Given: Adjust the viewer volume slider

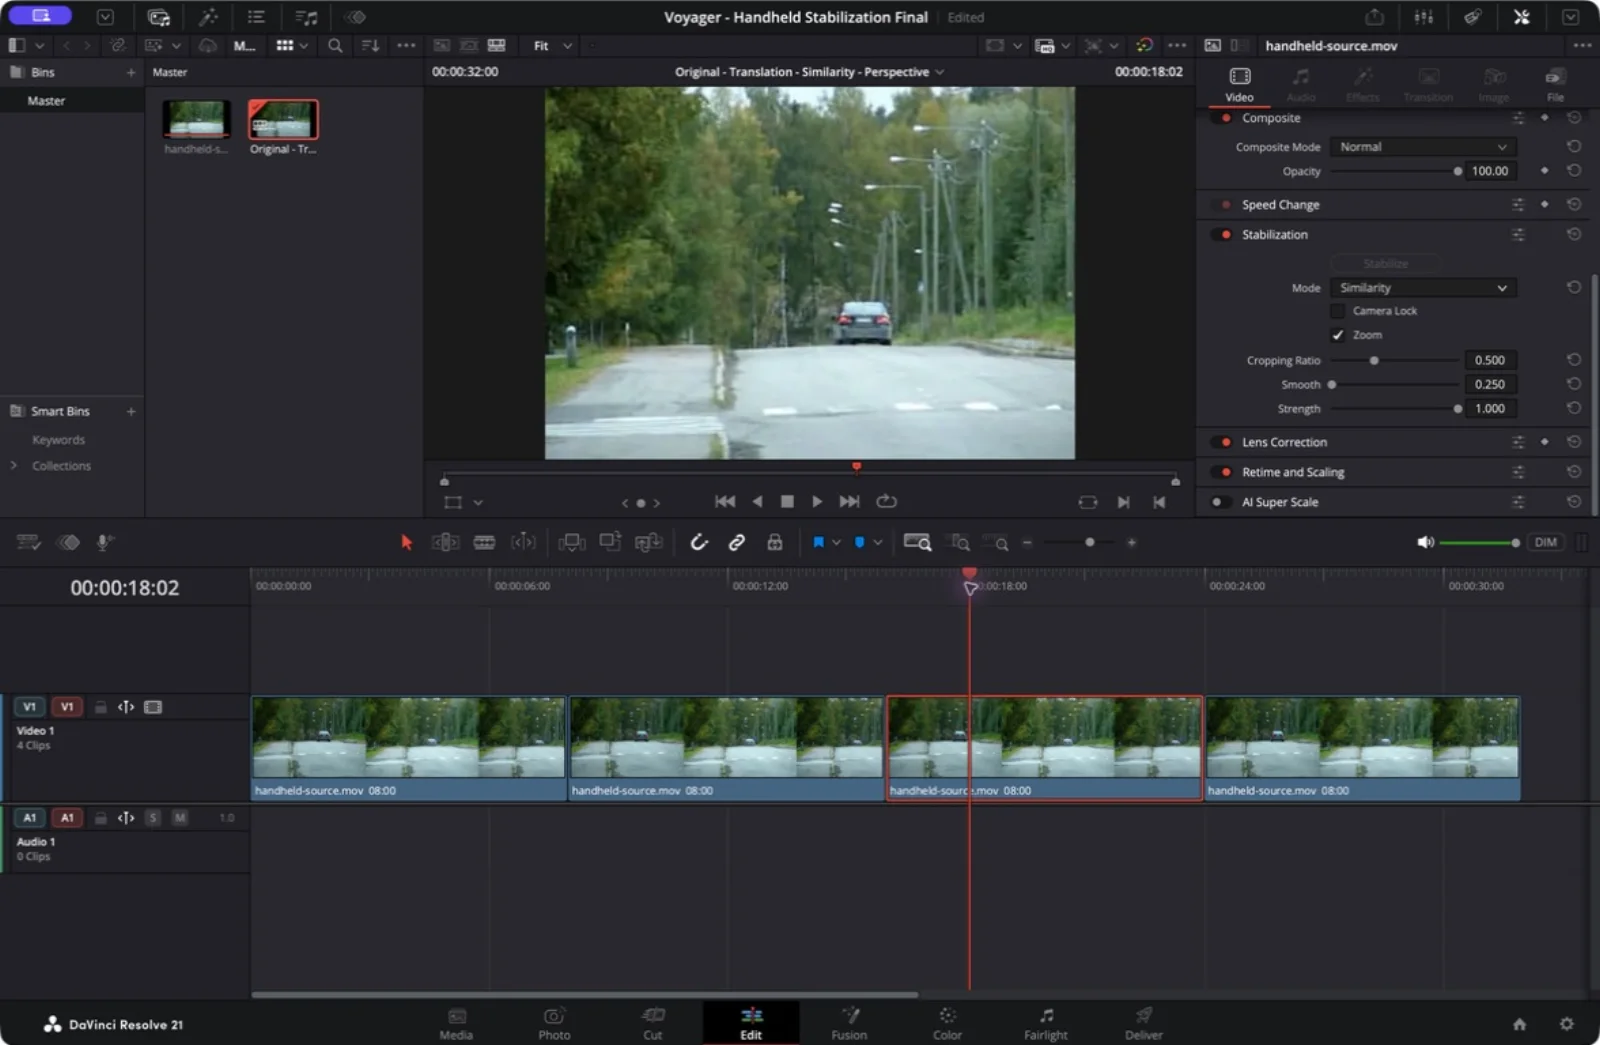Looking at the screenshot, I should 1480,542.
